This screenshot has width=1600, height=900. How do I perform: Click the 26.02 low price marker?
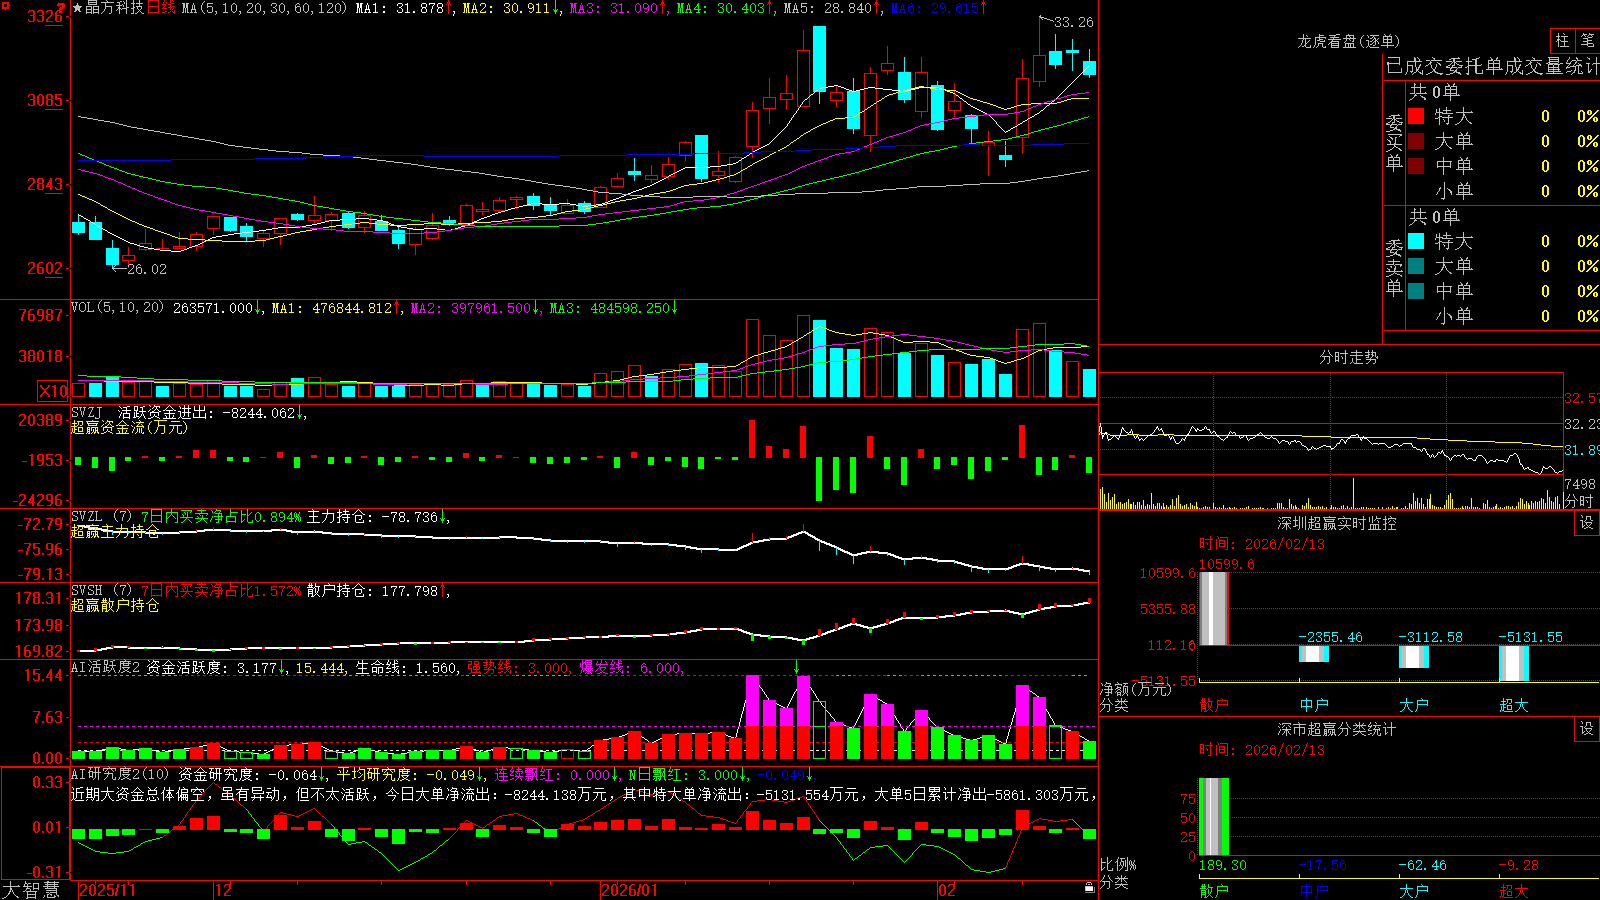tap(147, 269)
